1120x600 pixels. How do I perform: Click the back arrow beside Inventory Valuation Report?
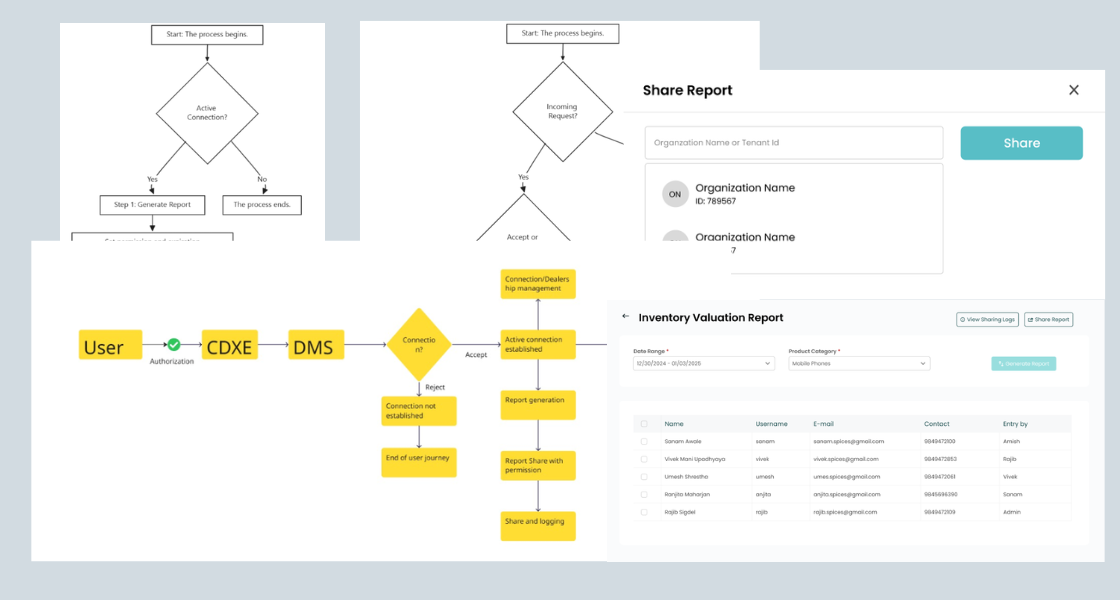(624, 317)
